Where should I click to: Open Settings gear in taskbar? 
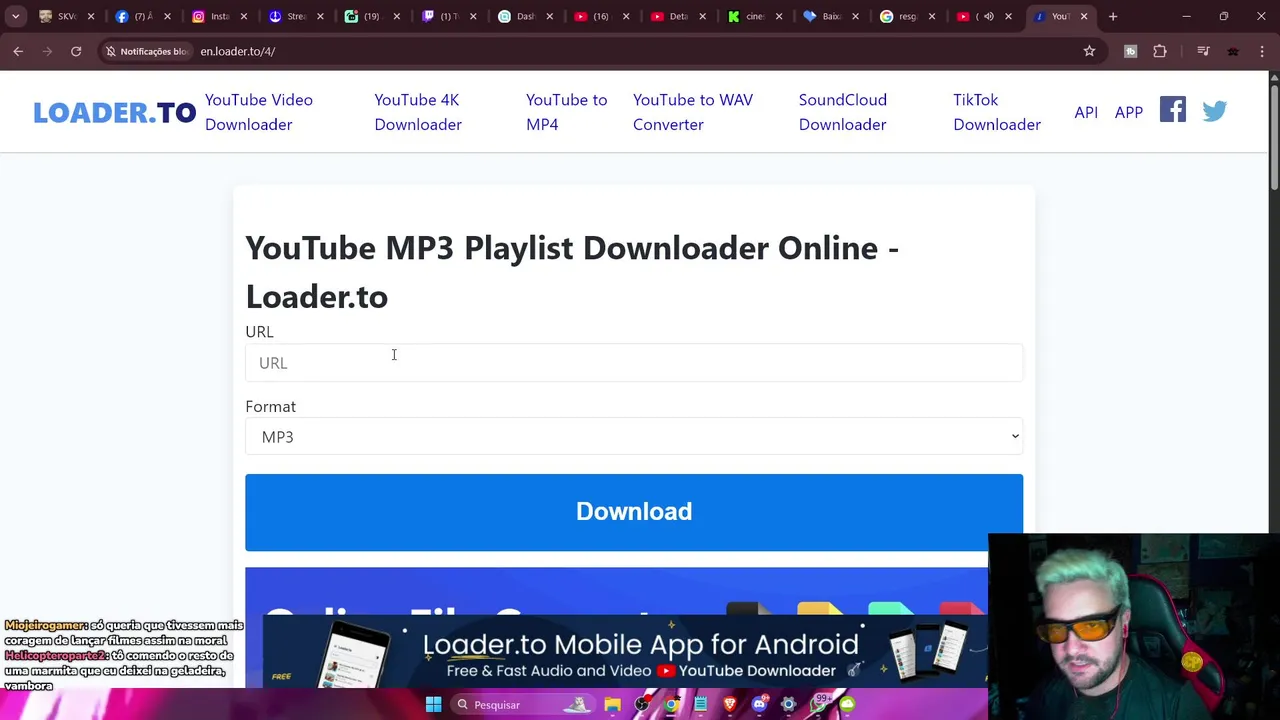click(788, 705)
